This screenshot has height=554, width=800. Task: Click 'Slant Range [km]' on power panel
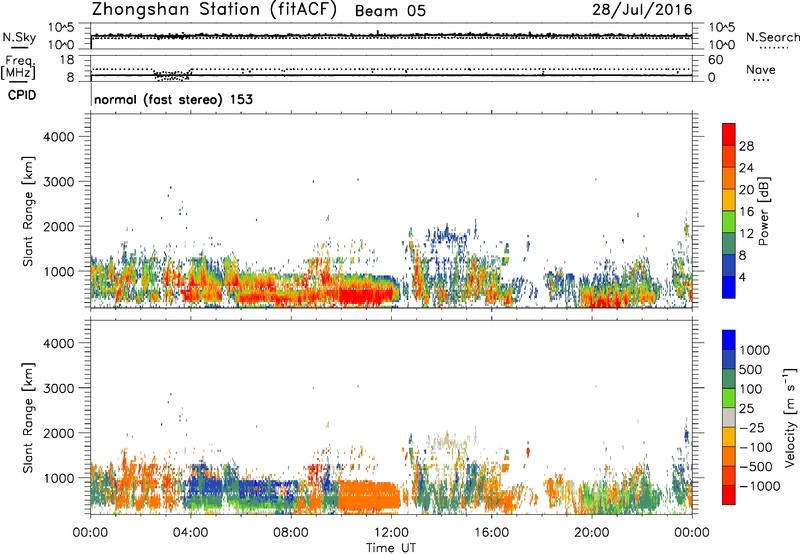click(x=28, y=211)
